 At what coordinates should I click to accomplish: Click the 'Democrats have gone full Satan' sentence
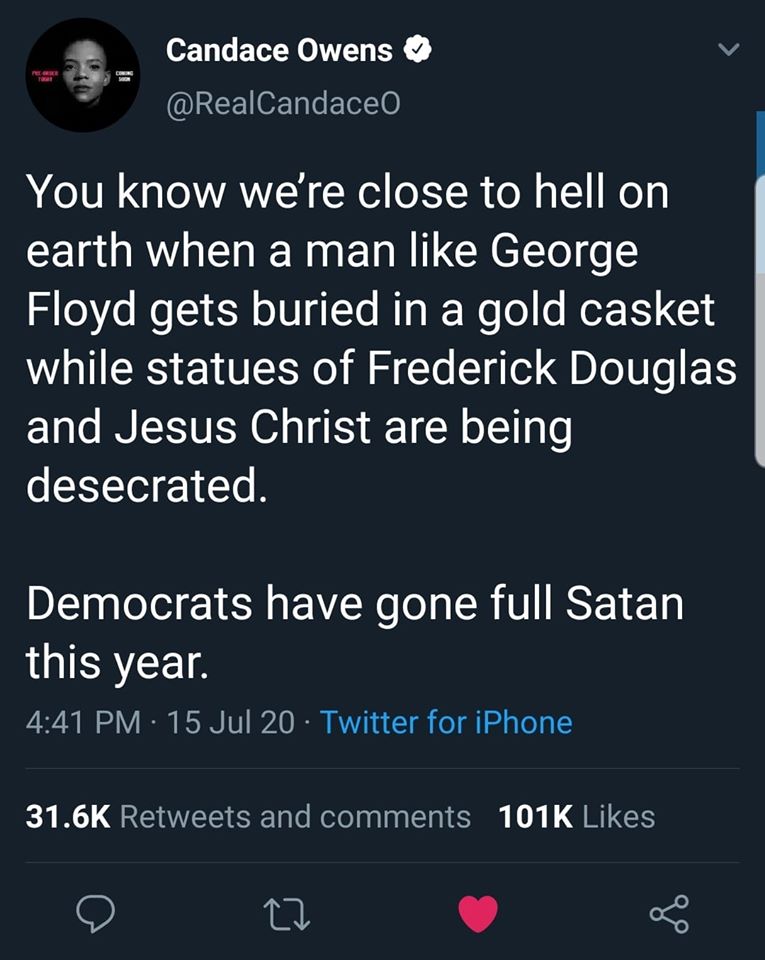[x=355, y=604]
